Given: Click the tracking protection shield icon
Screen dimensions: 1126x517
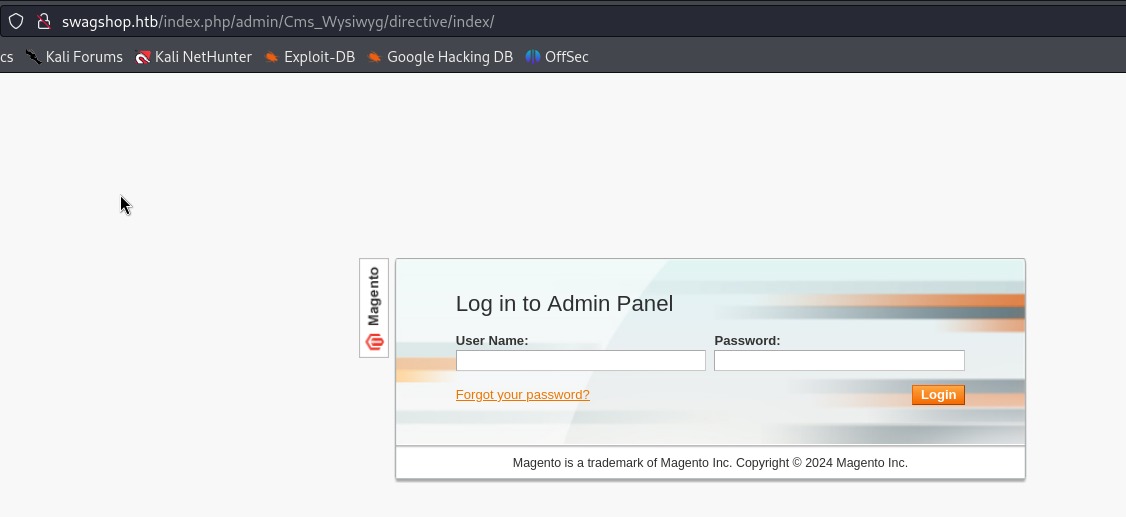Looking at the screenshot, I should pos(16,21).
